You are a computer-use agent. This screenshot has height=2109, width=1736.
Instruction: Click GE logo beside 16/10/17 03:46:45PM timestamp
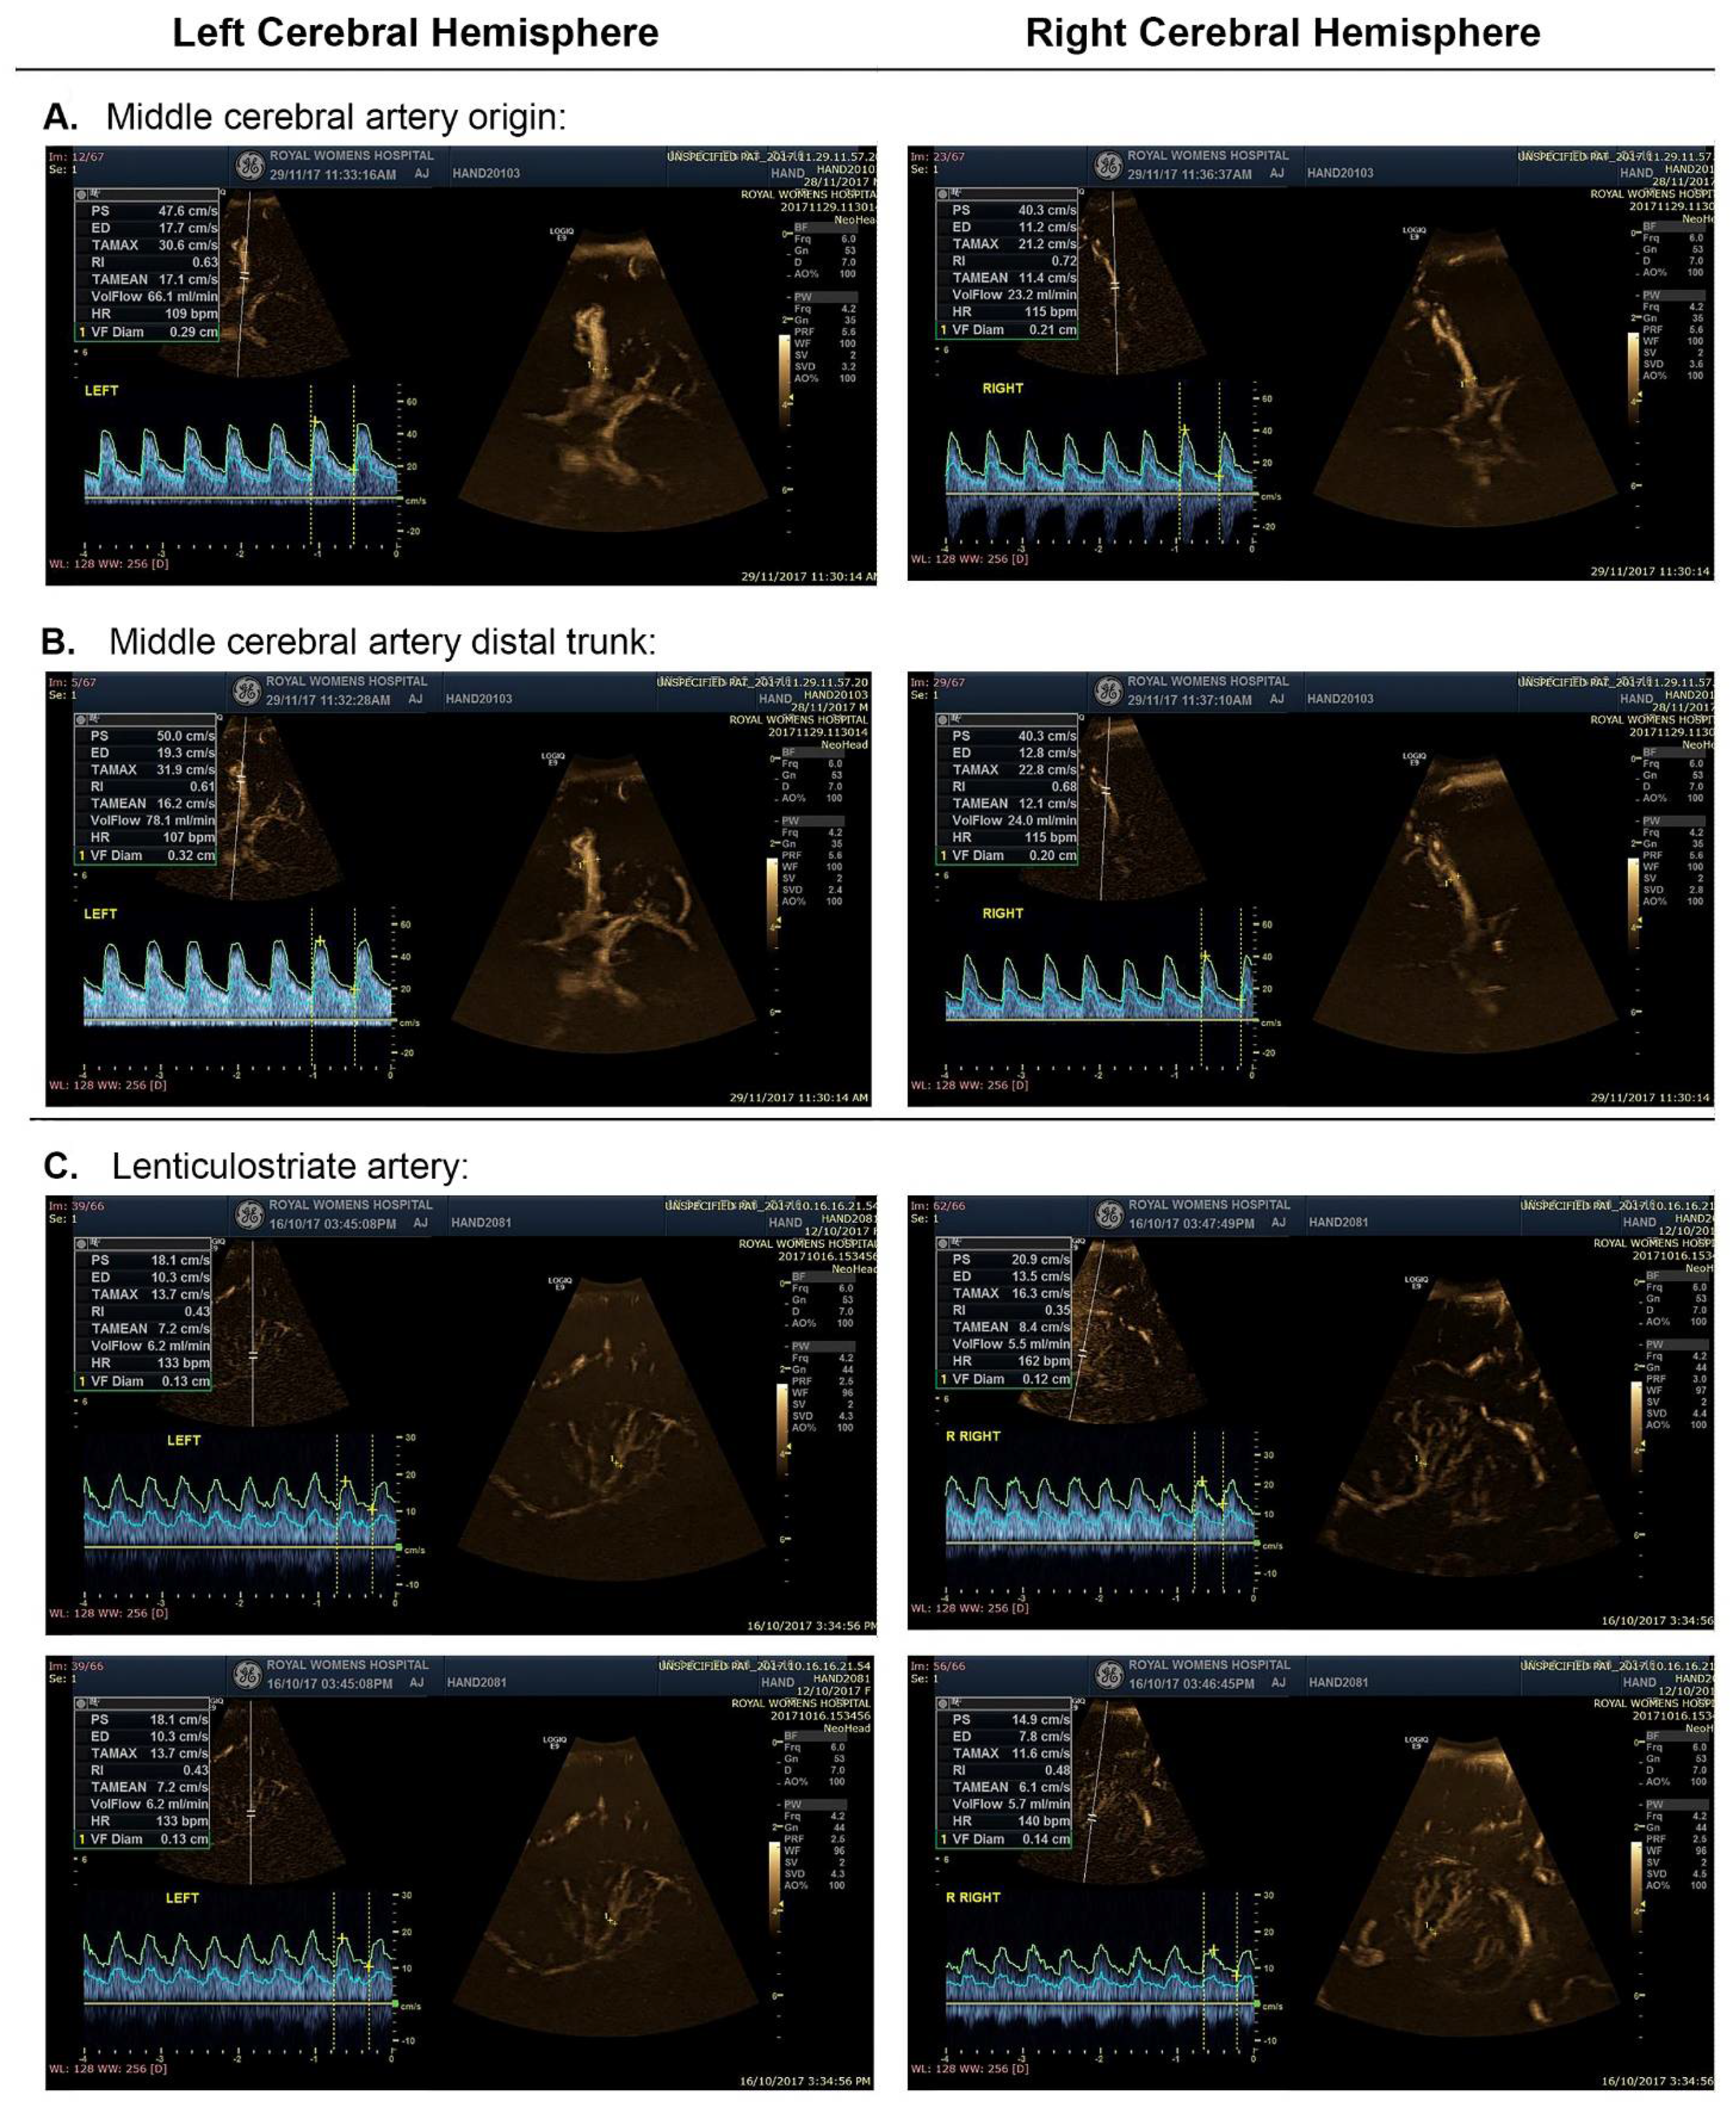[1109, 1674]
